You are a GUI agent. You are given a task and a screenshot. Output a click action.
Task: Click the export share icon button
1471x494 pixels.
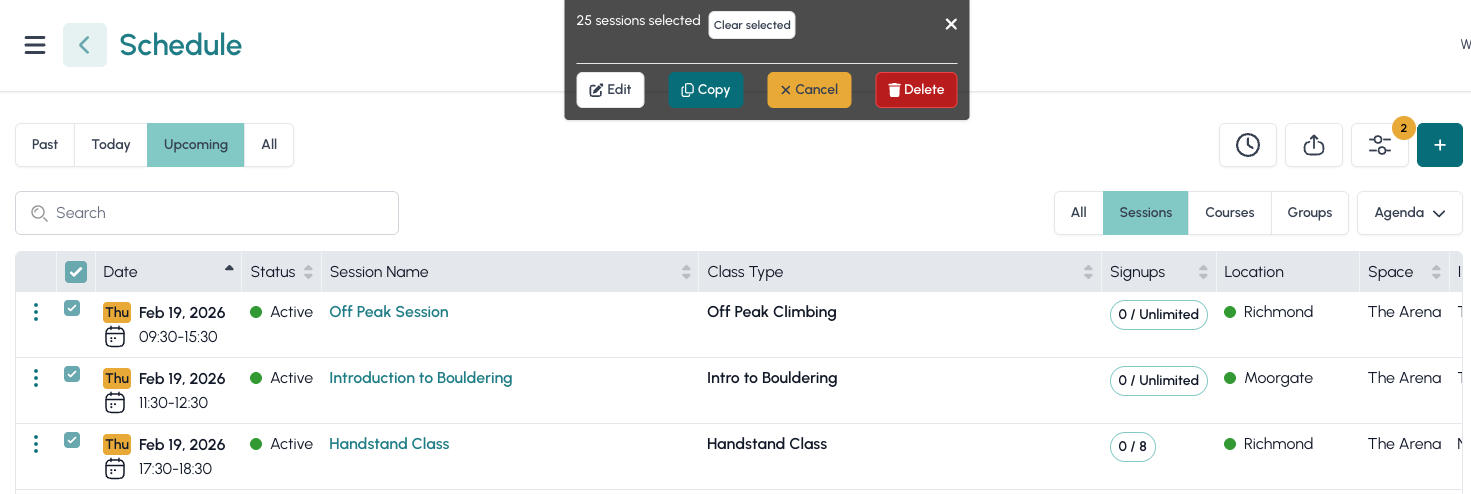(1313, 145)
